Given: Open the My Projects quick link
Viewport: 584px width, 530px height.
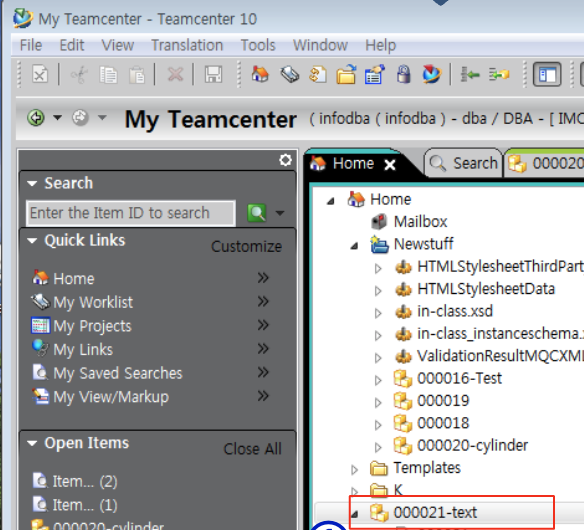Looking at the screenshot, I should tap(92, 326).
